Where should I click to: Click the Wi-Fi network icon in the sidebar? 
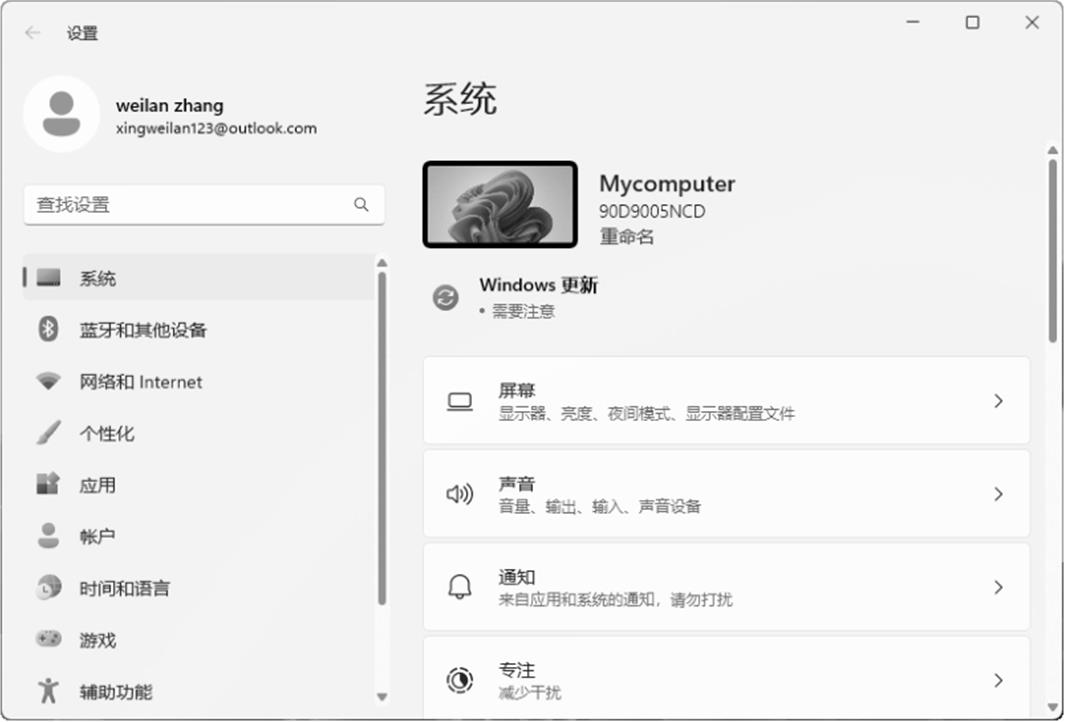point(48,381)
